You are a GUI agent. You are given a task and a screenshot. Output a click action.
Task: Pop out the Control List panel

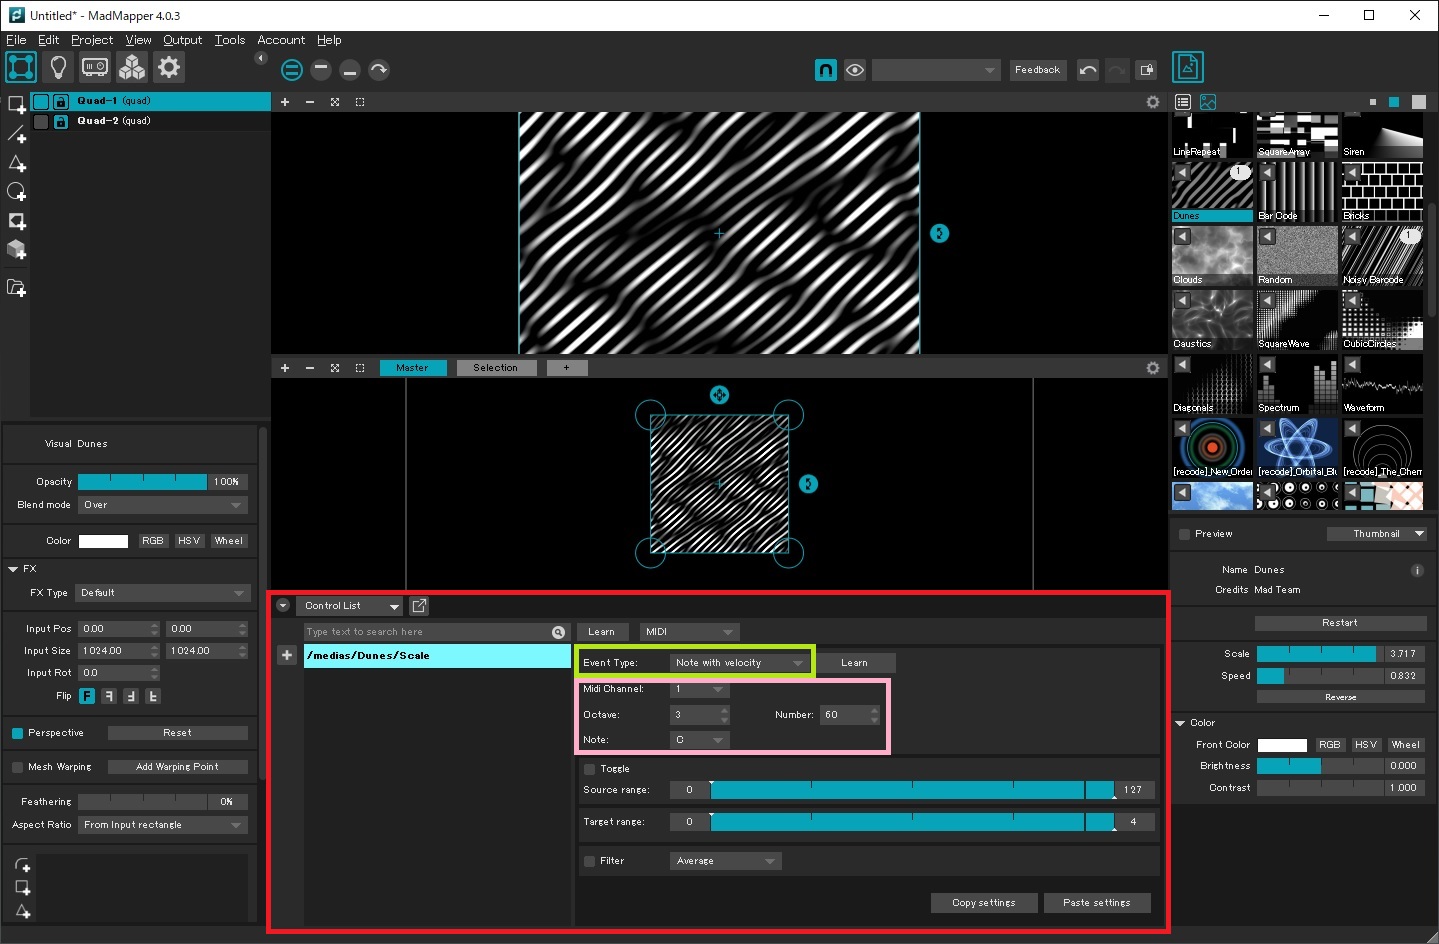coord(419,606)
